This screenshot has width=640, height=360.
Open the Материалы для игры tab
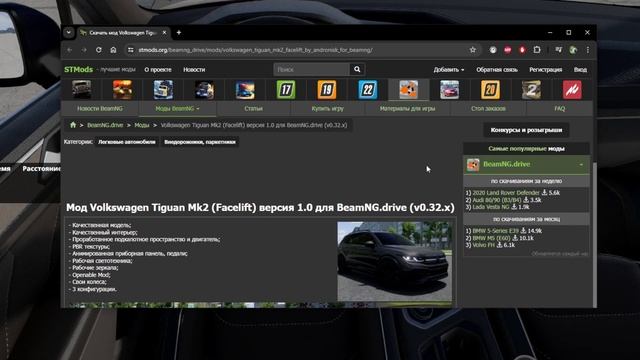[407, 109]
